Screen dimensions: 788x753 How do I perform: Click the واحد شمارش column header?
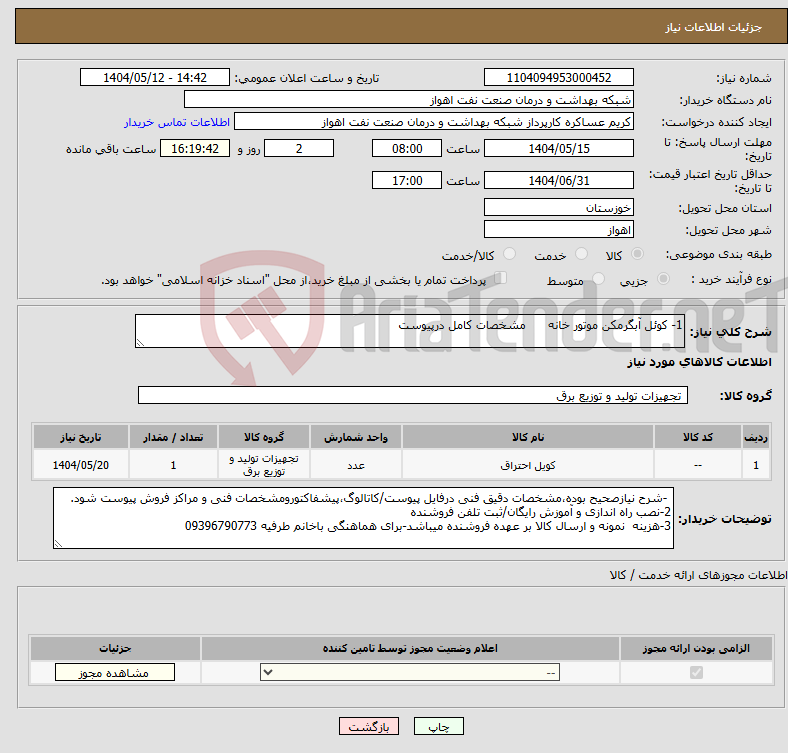pyautogui.click(x=356, y=437)
